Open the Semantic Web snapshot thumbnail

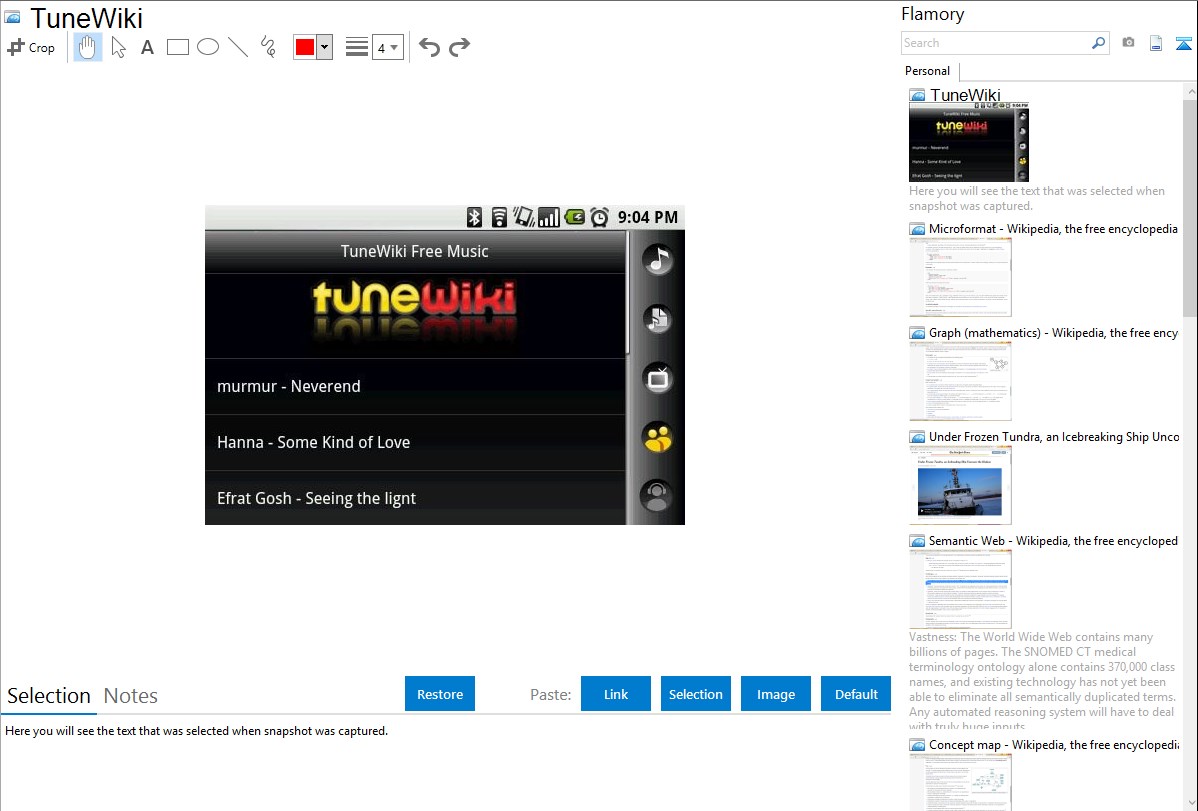[960, 589]
